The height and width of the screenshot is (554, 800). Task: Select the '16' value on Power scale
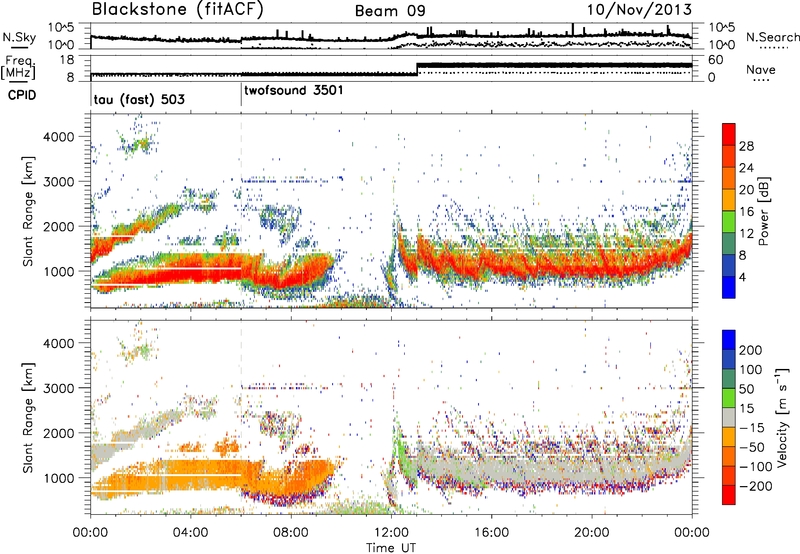click(x=746, y=212)
